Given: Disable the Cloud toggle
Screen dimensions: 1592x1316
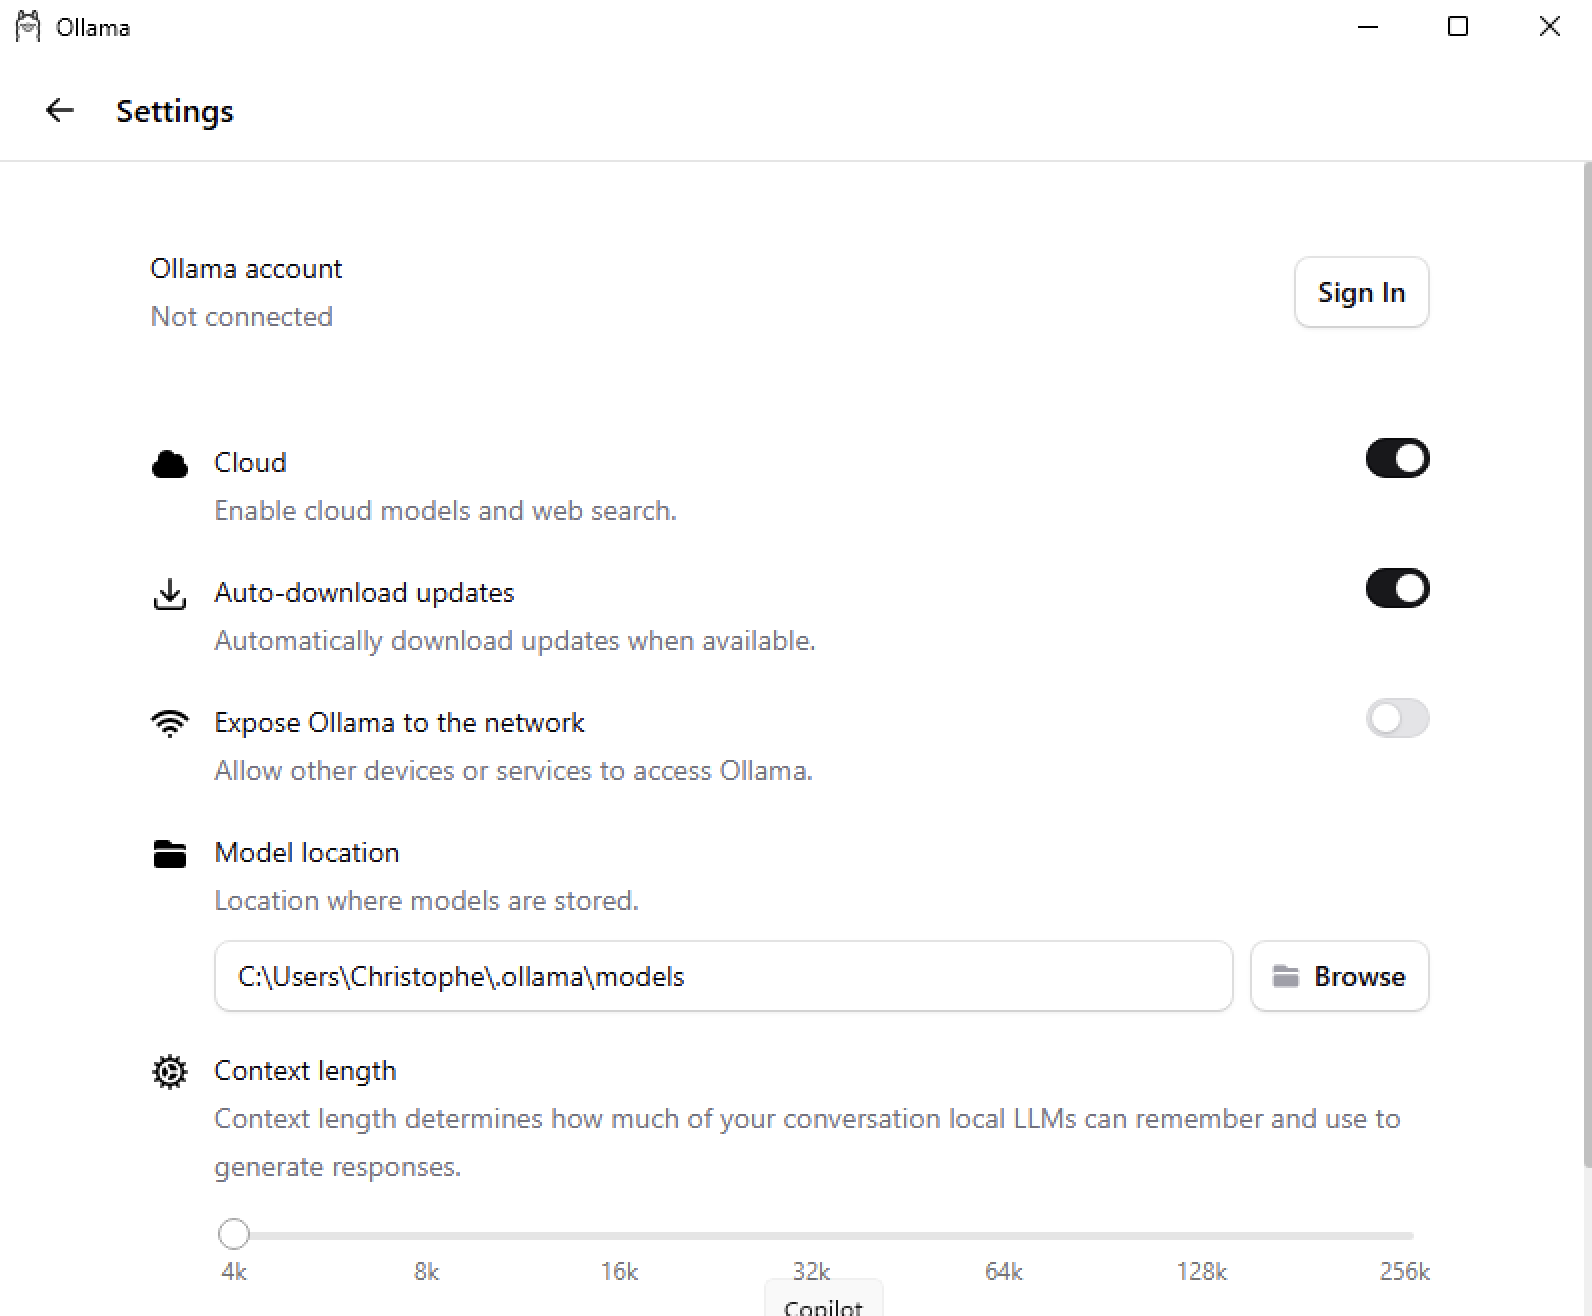Looking at the screenshot, I should coord(1397,459).
